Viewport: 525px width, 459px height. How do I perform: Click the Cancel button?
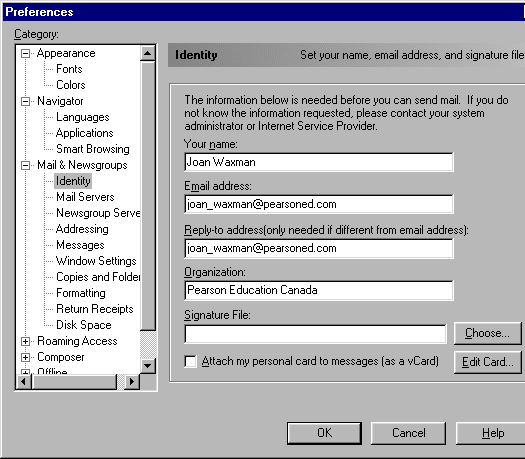coord(408,433)
